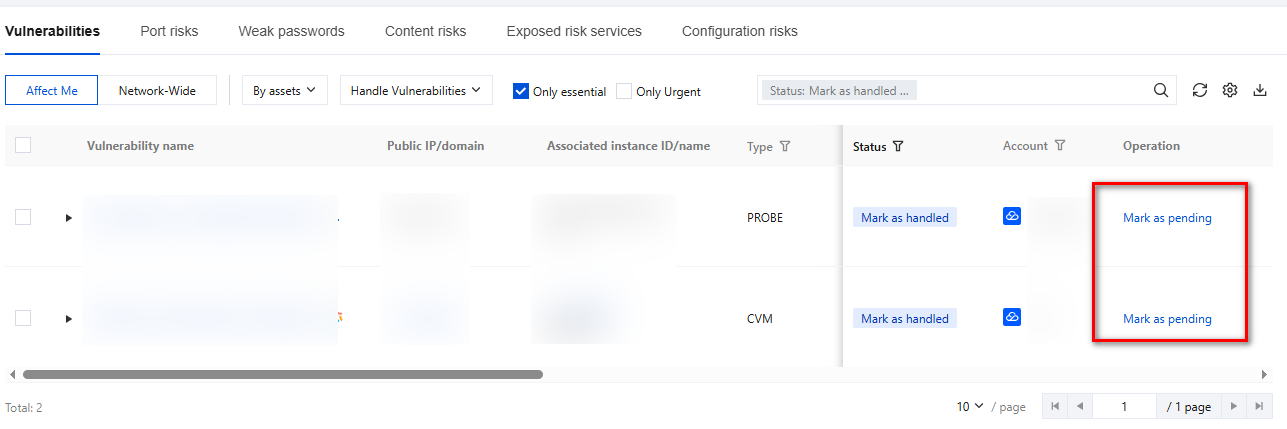This screenshot has height=429, width=1287.
Task: Switch to the Port risks tab
Action: point(169,31)
